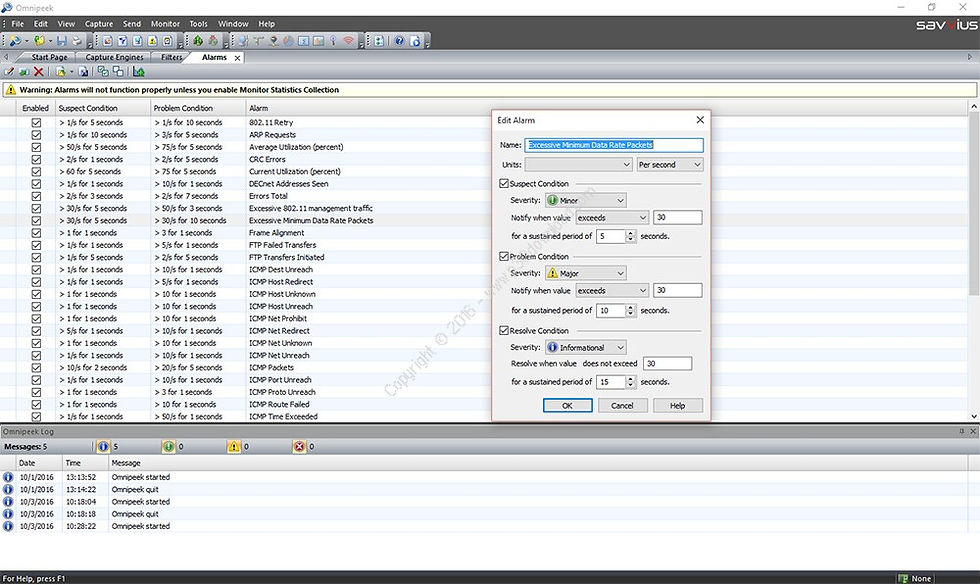The width and height of the screenshot is (980, 584).
Task: Decrease the Problem sustained period spinner
Action: click(x=631, y=314)
